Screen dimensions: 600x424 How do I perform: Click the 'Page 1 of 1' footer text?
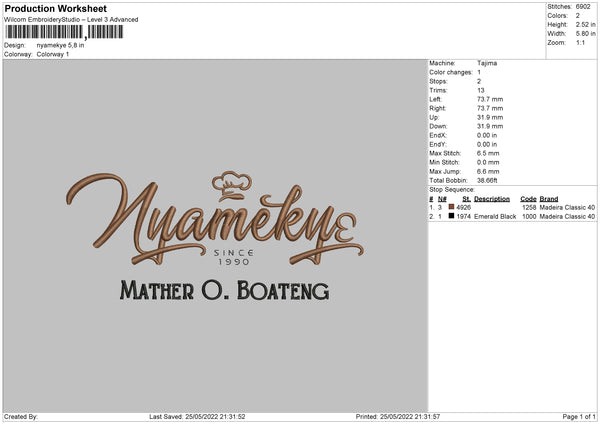pyautogui.click(x=579, y=417)
